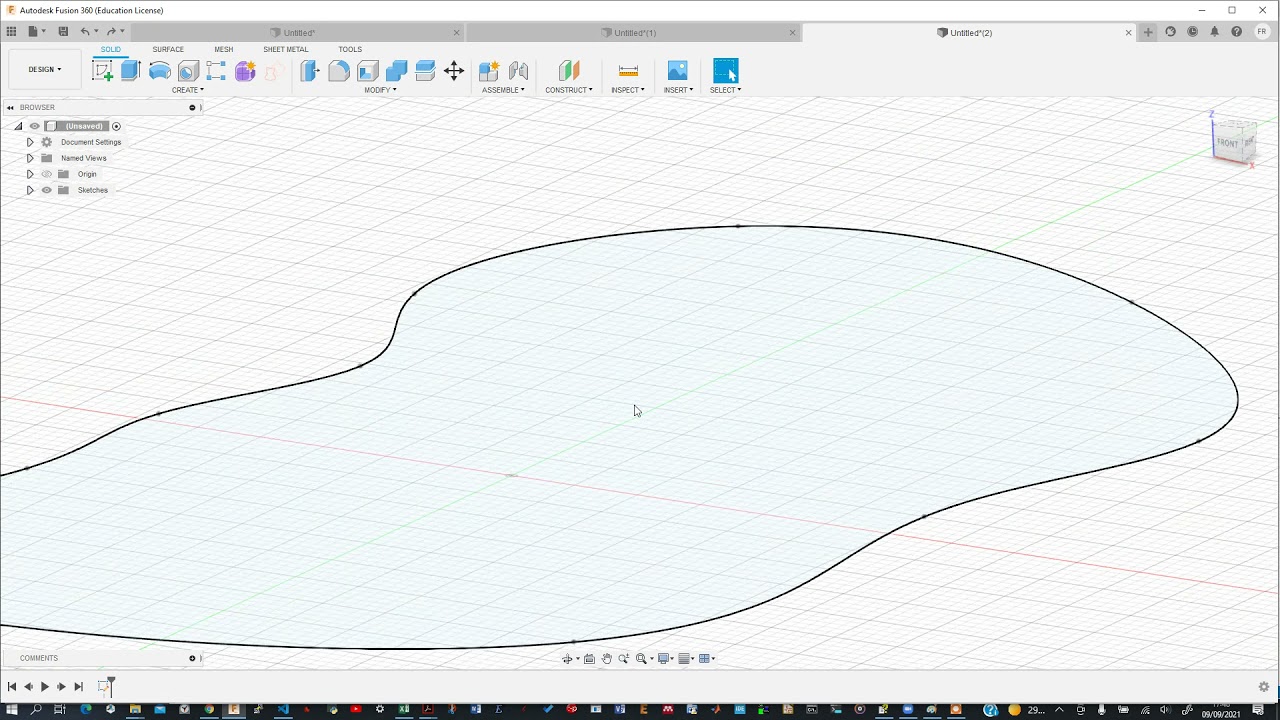Viewport: 1280px width, 720px height.
Task: Select the Combine tool
Action: coord(396,71)
